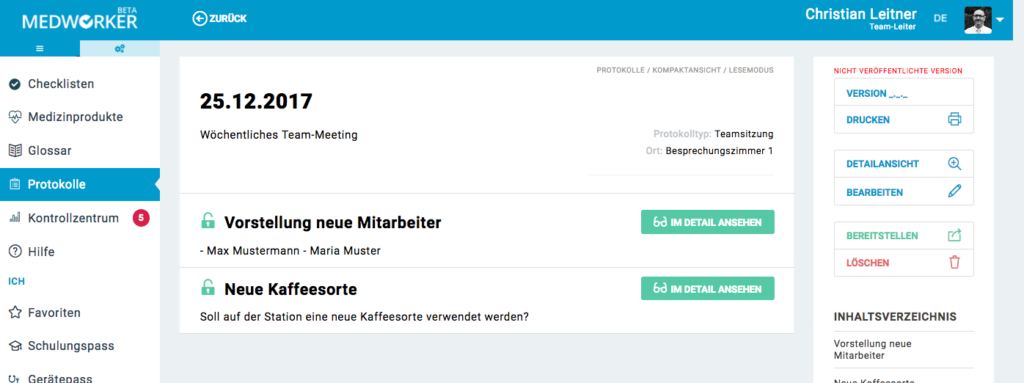Click the Protokolltyp value Teamsitzung

(x=744, y=134)
